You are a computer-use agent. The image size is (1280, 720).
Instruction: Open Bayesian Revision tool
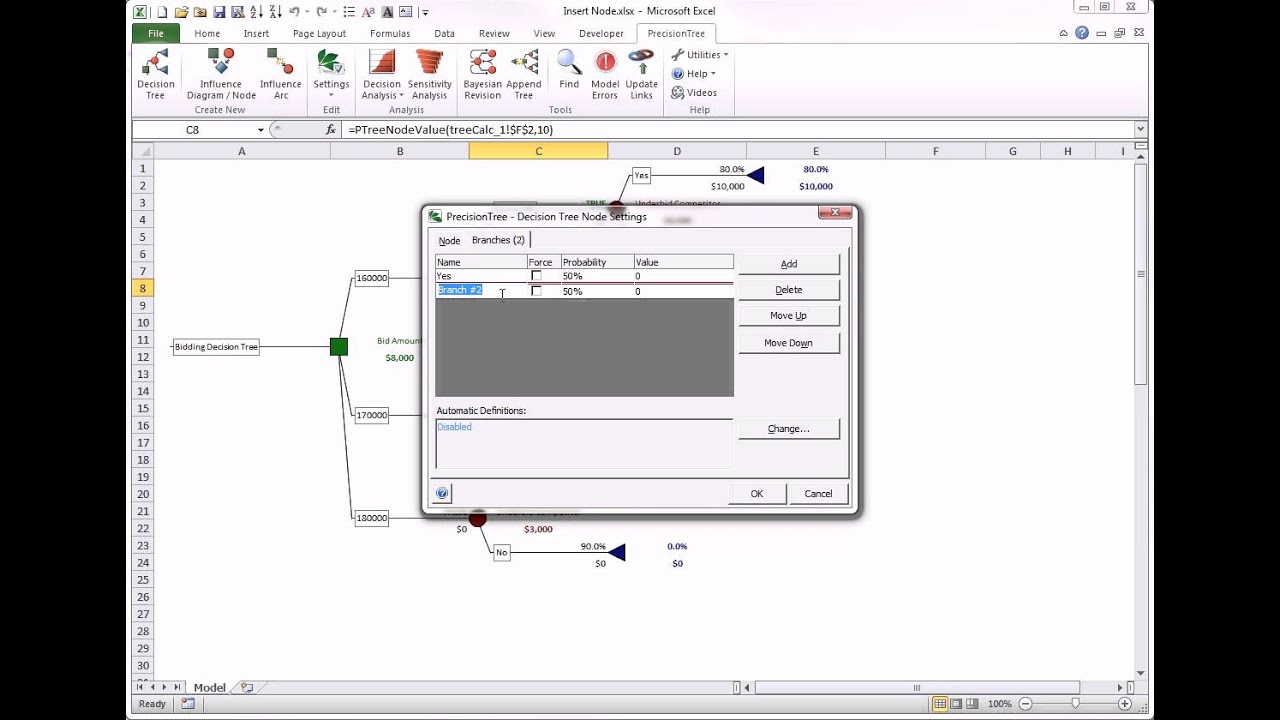[482, 75]
